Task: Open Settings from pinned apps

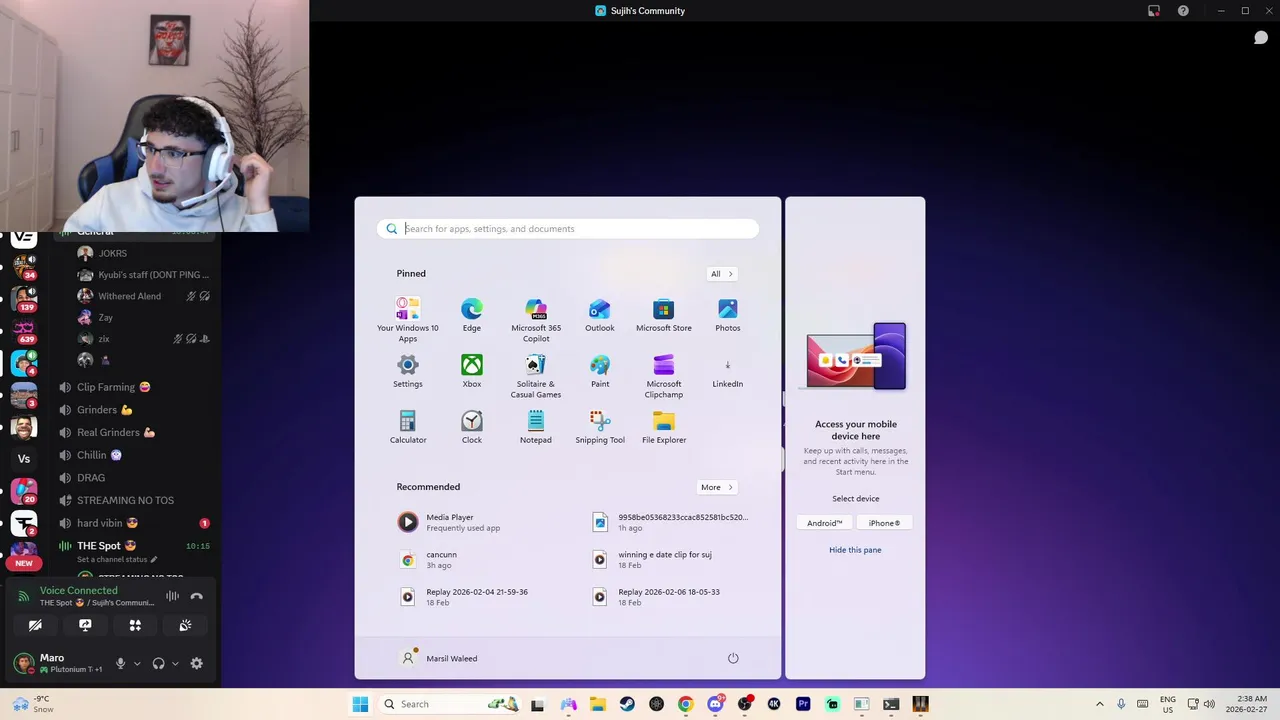Action: (408, 371)
